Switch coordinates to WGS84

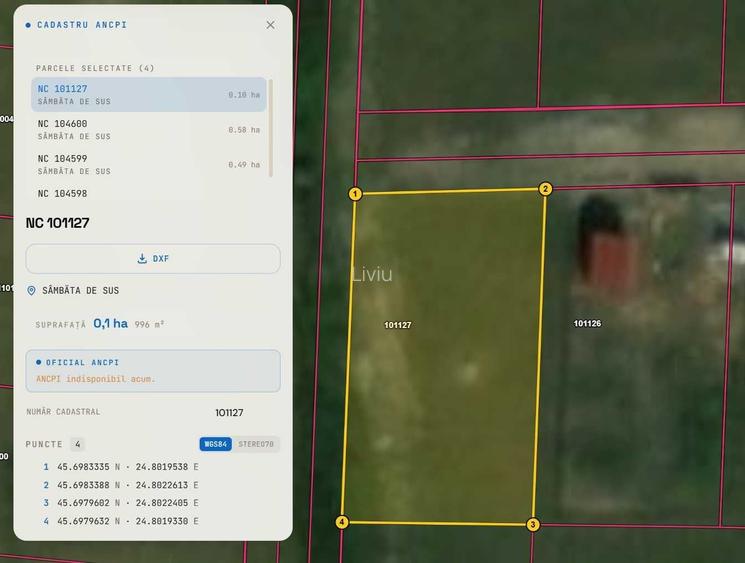(x=216, y=444)
